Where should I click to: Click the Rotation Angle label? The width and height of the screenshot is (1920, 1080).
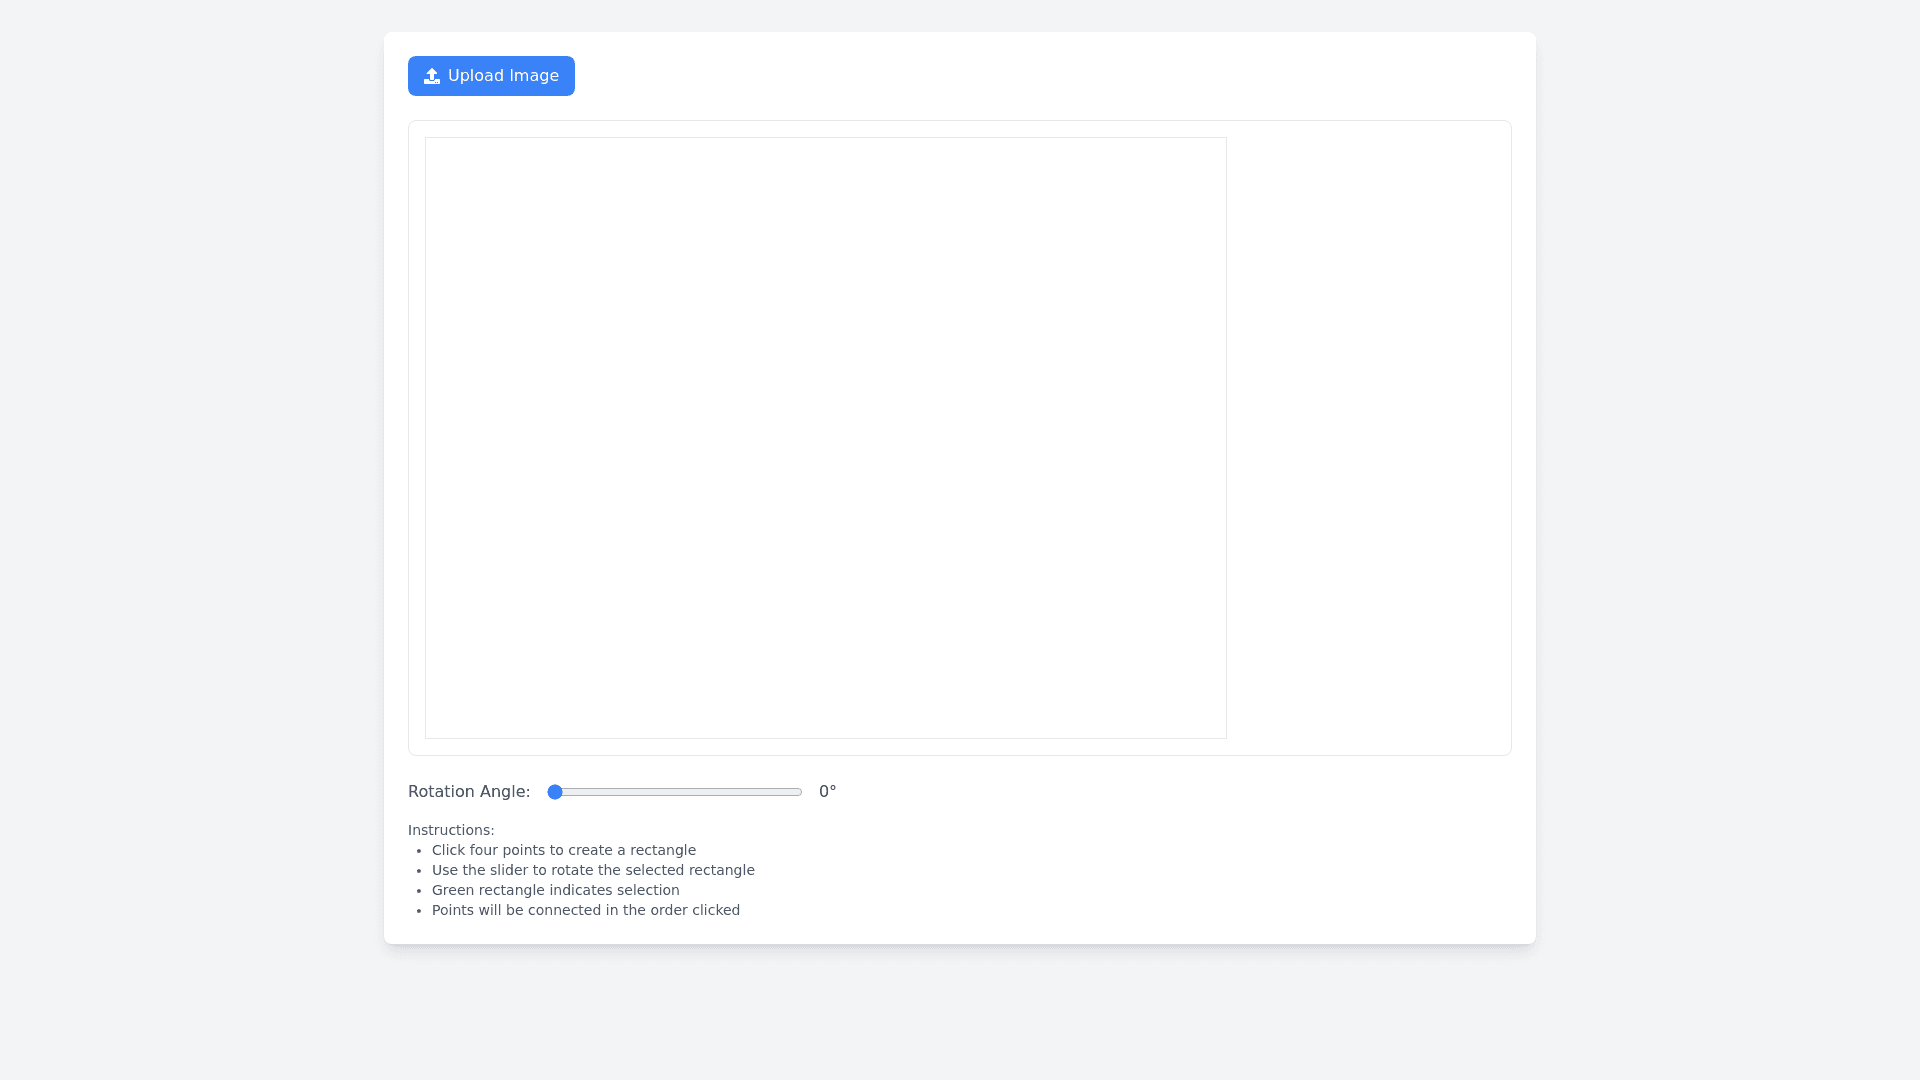coord(469,792)
